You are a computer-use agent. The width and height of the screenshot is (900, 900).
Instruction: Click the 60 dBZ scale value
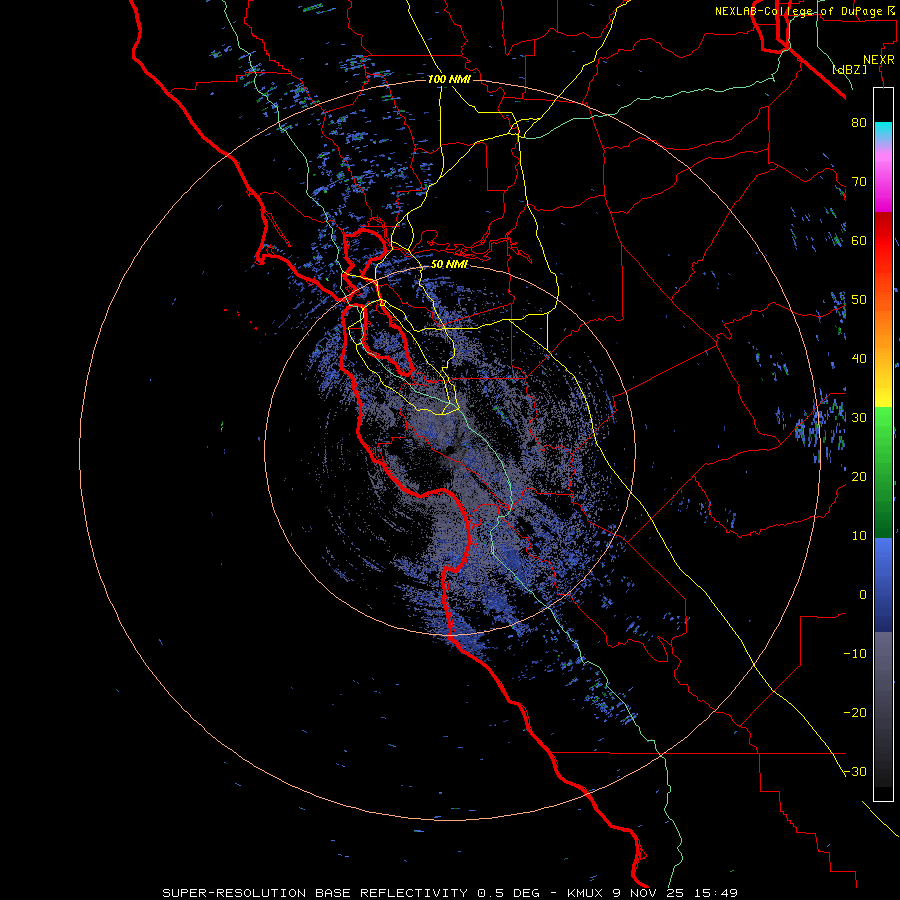pos(859,240)
